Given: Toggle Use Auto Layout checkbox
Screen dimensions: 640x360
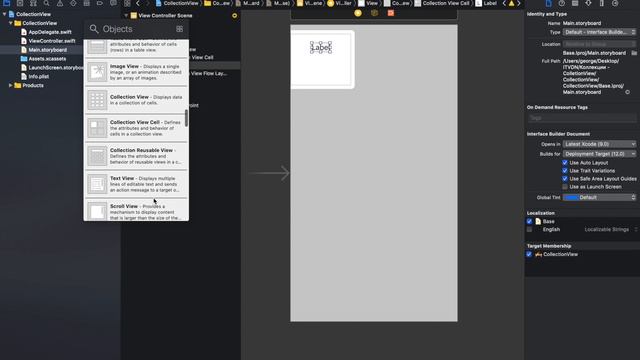Looking at the screenshot, I should pyautogui.click(x=565, y=162).
